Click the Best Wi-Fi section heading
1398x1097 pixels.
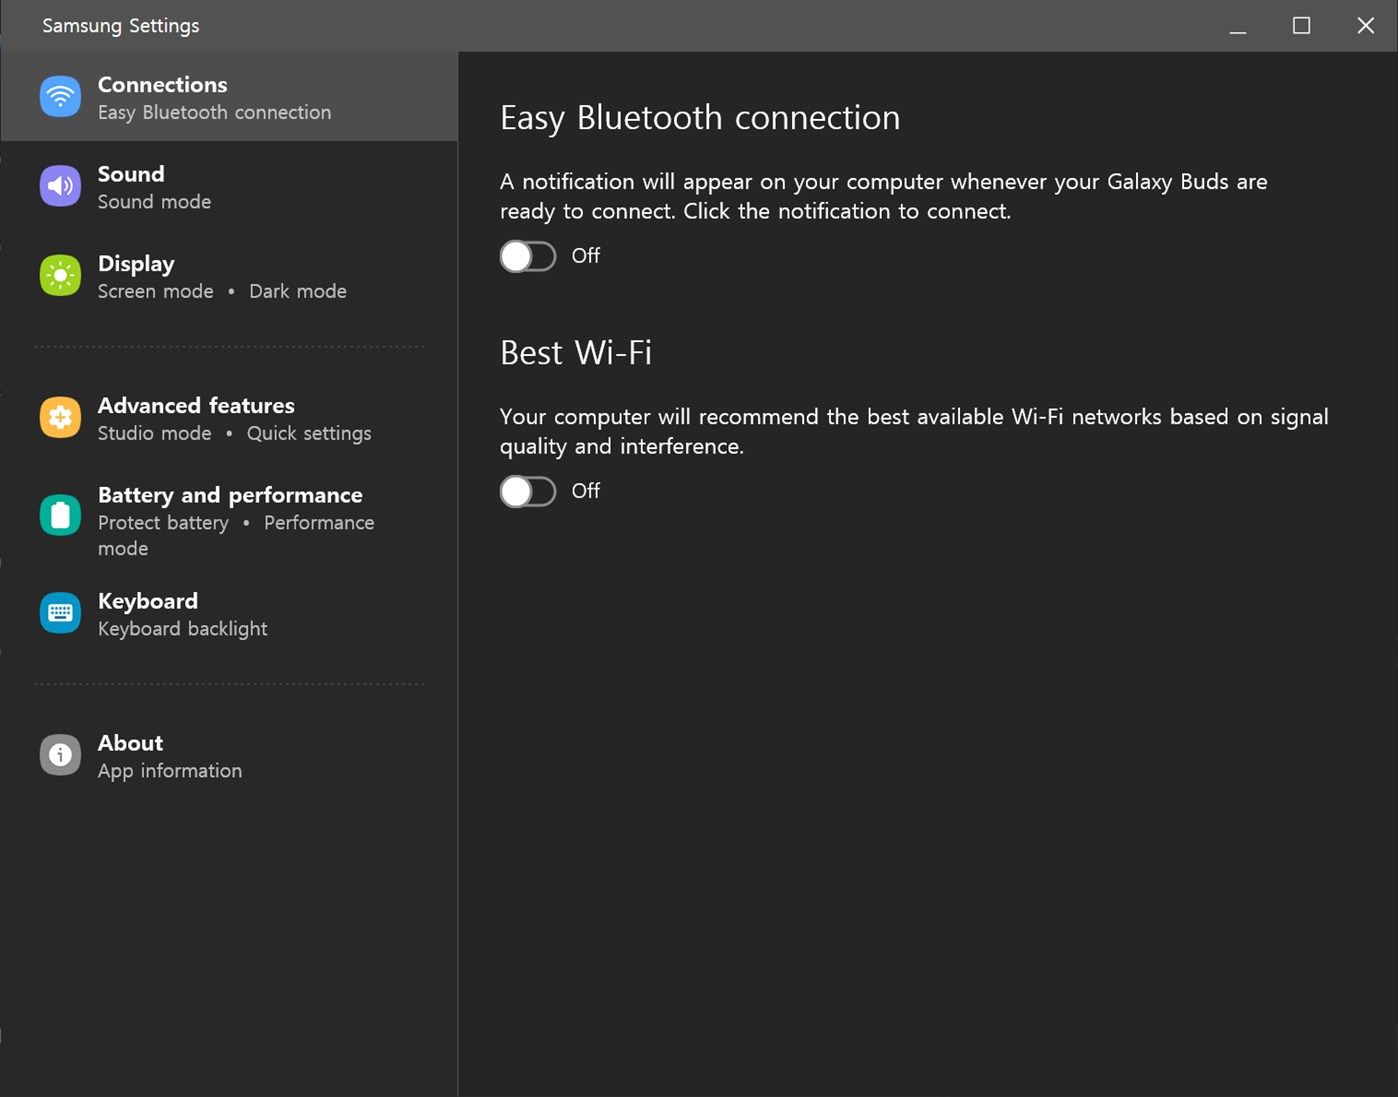[576, 353]
